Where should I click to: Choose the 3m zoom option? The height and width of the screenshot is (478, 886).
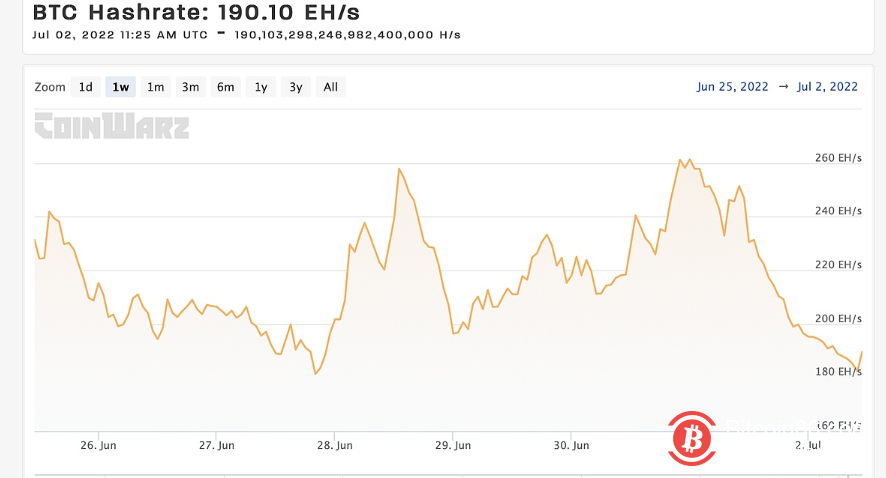[190, 87]
